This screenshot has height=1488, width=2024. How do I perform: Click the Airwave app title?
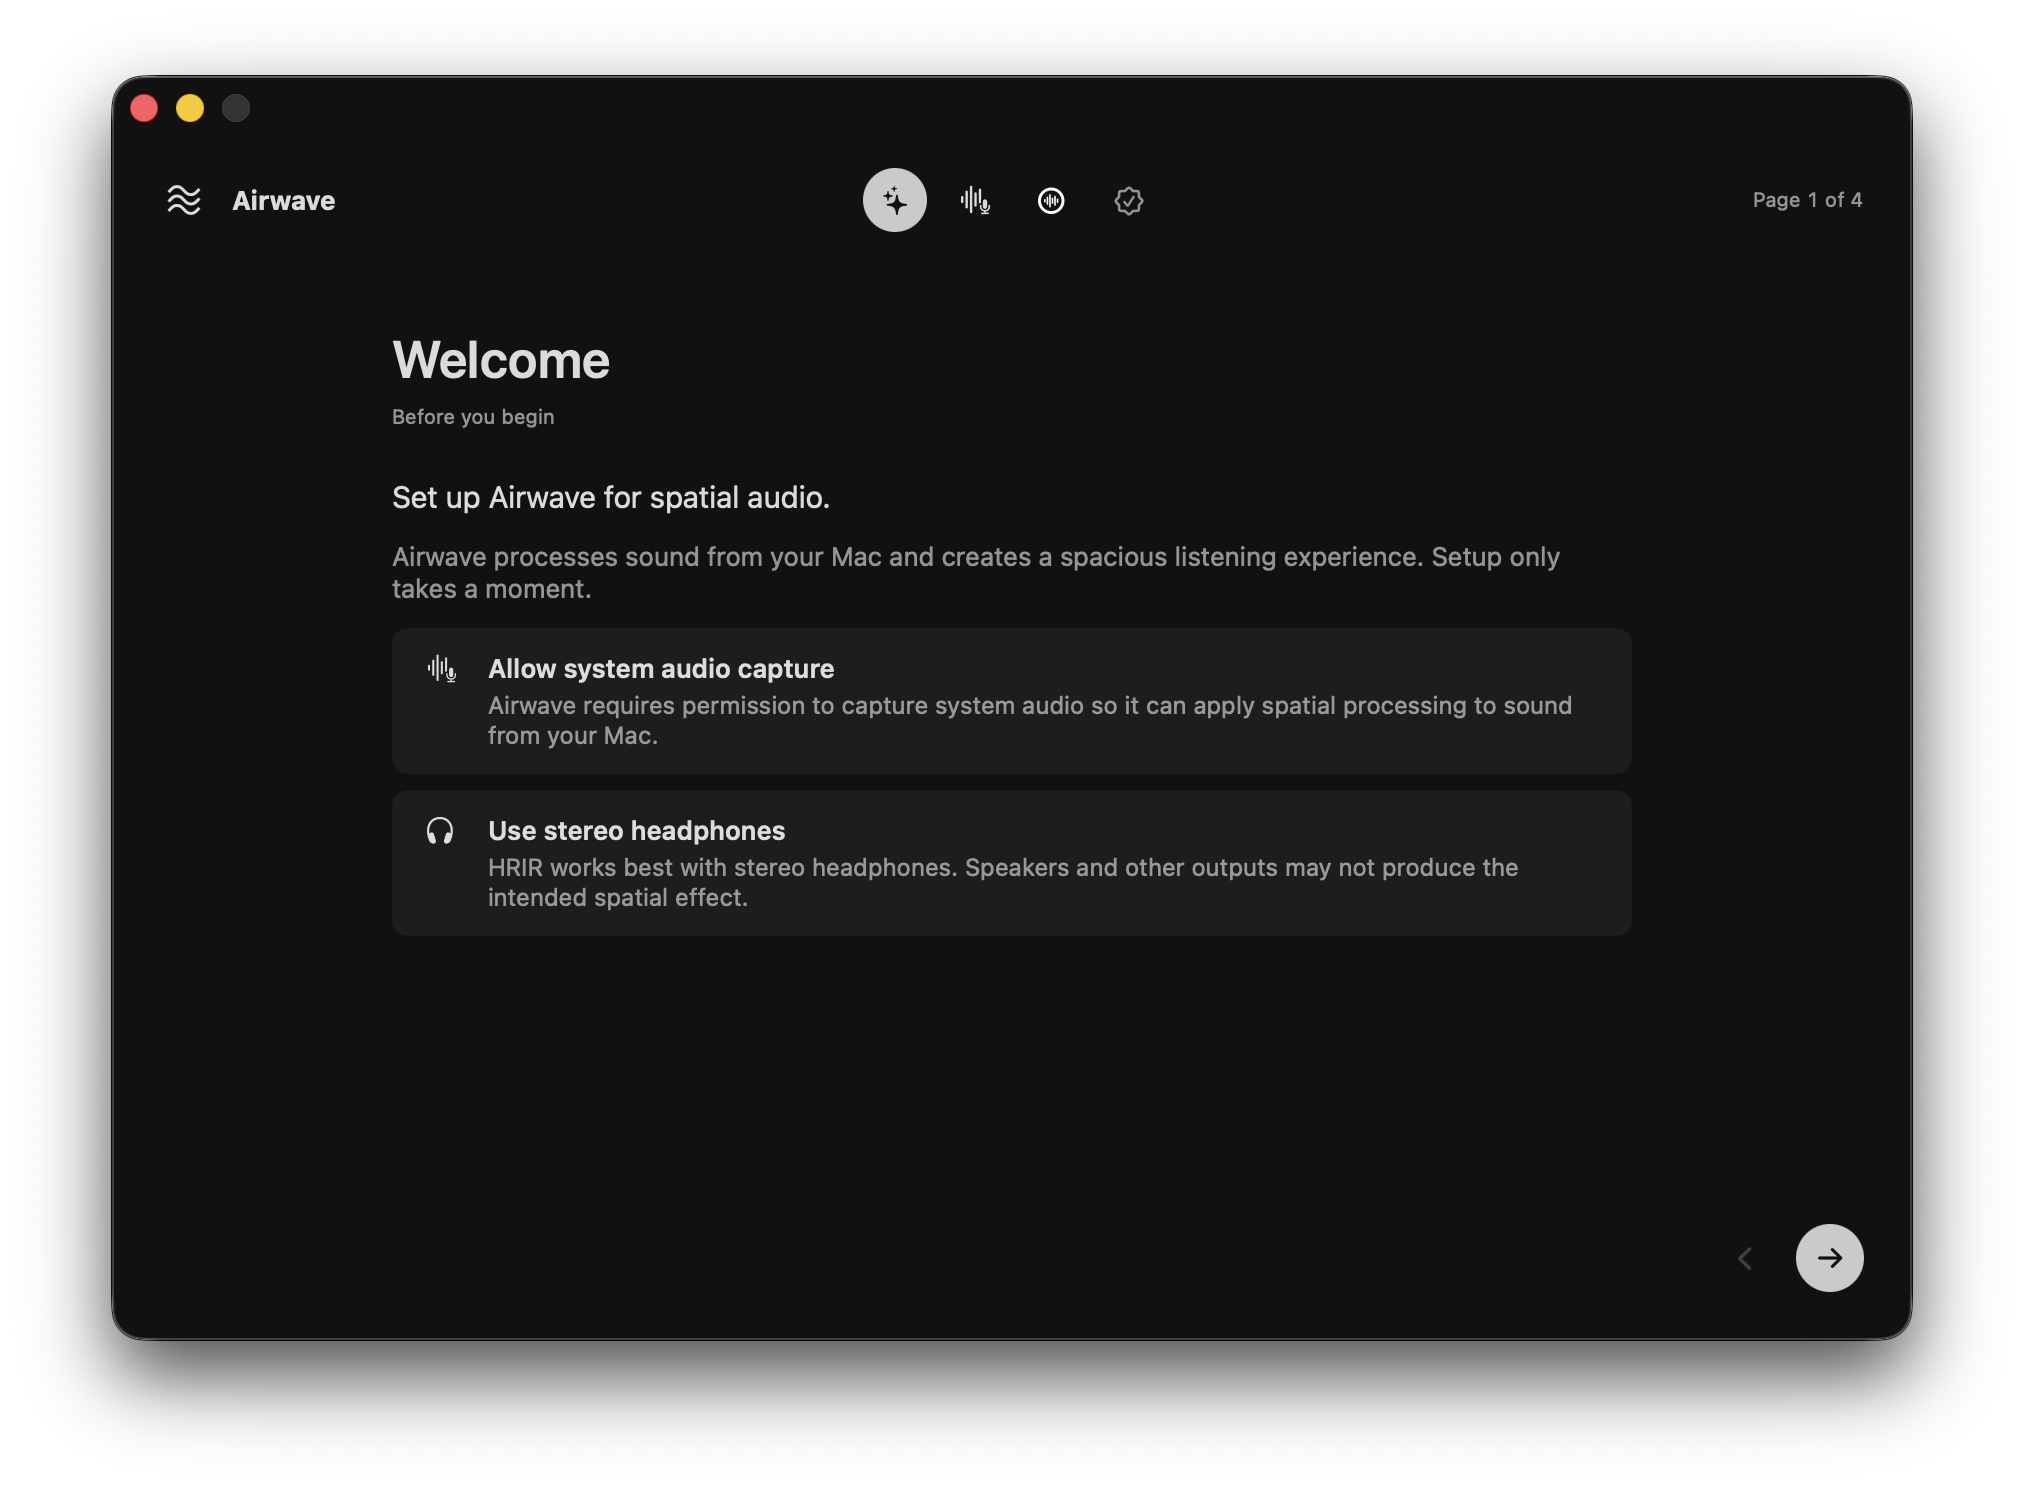pos(283,200)
